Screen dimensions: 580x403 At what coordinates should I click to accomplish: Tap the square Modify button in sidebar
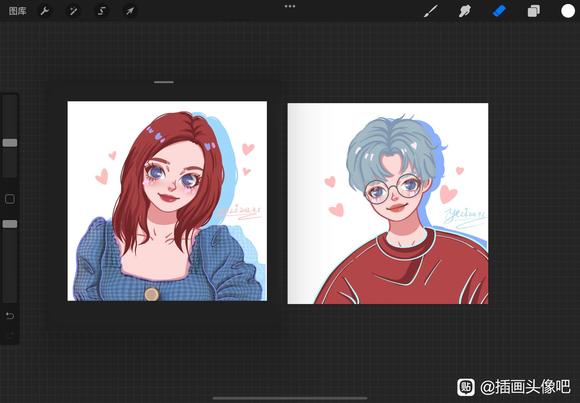pos(10,199)
